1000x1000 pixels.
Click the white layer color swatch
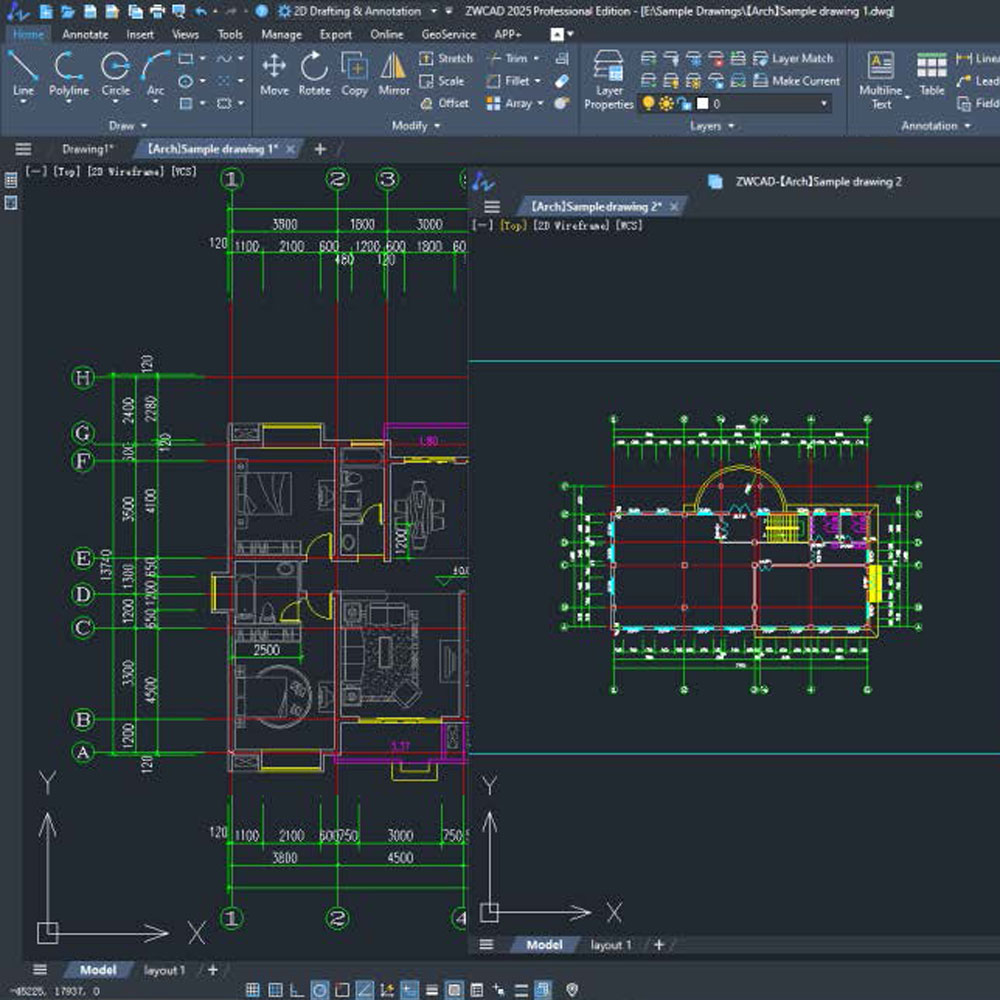702,103
